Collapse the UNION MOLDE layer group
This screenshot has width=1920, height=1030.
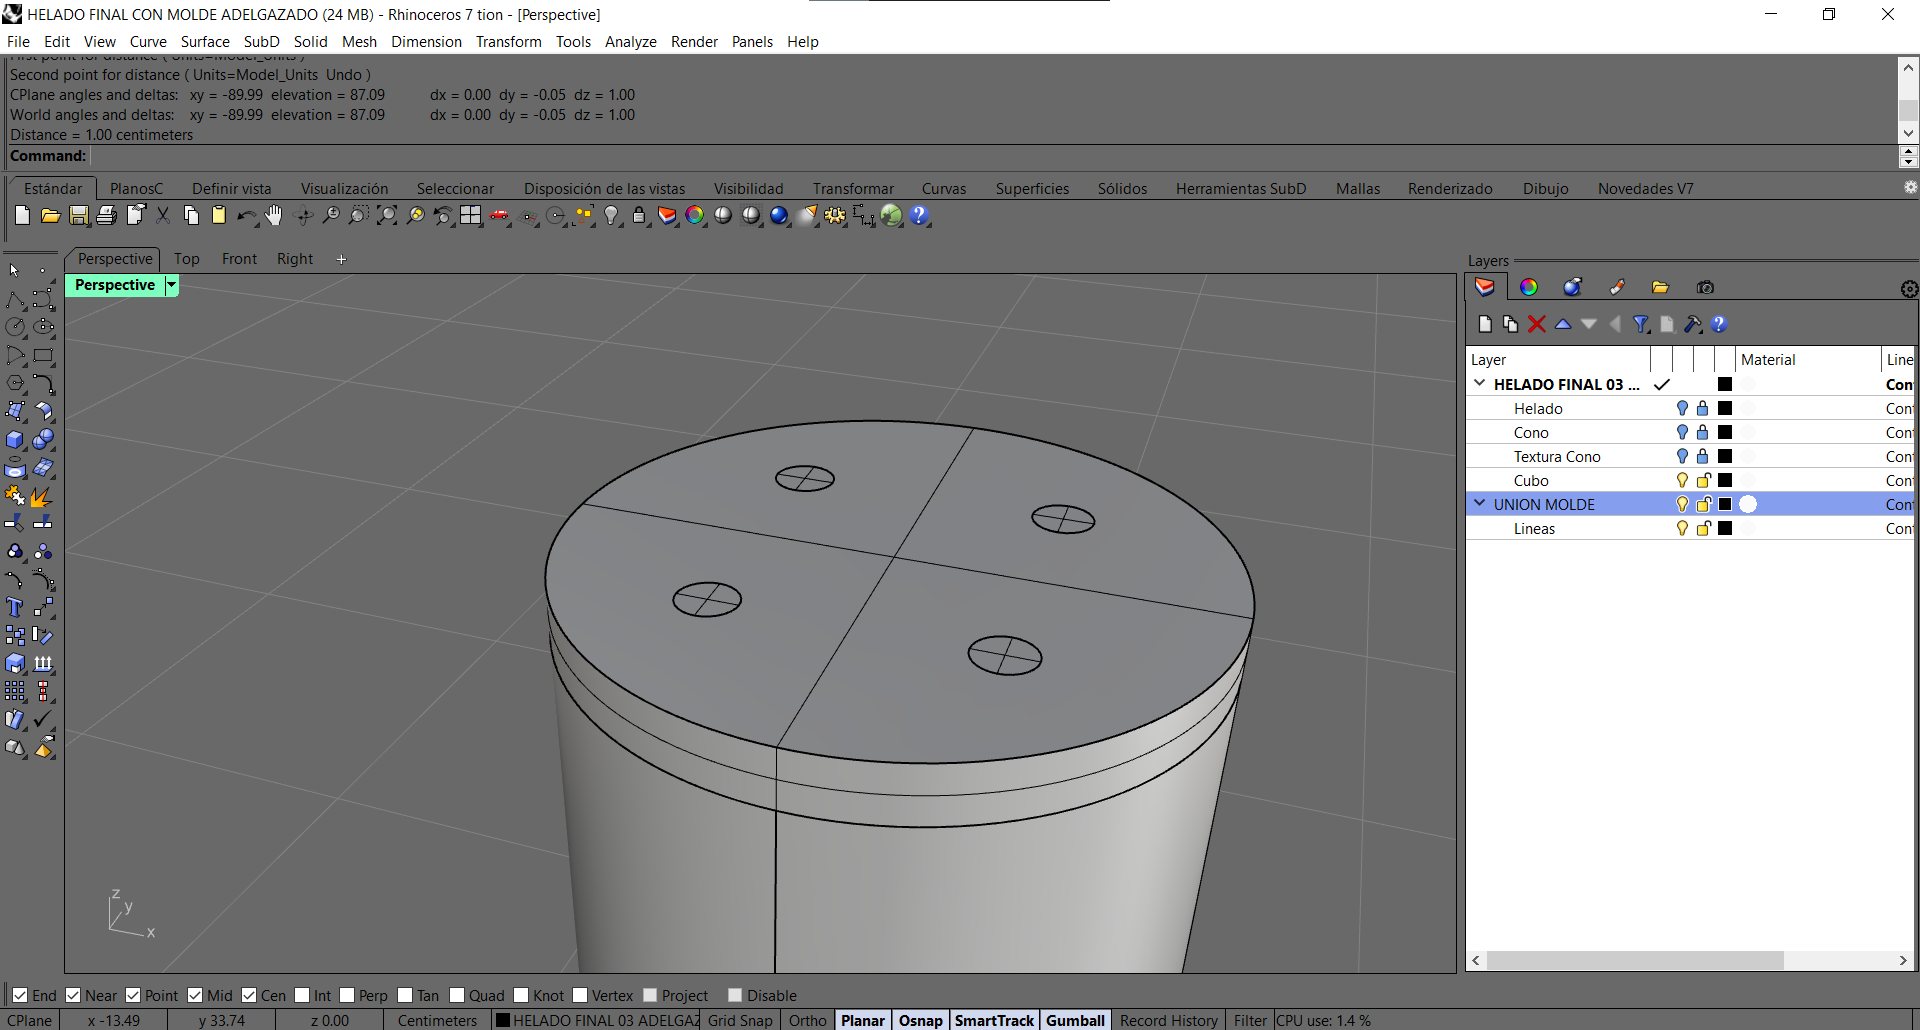coord(1480,503)
